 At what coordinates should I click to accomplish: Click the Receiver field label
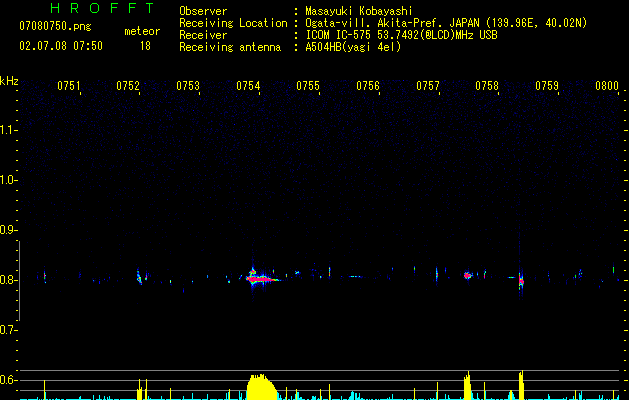(x=203, y=35)
